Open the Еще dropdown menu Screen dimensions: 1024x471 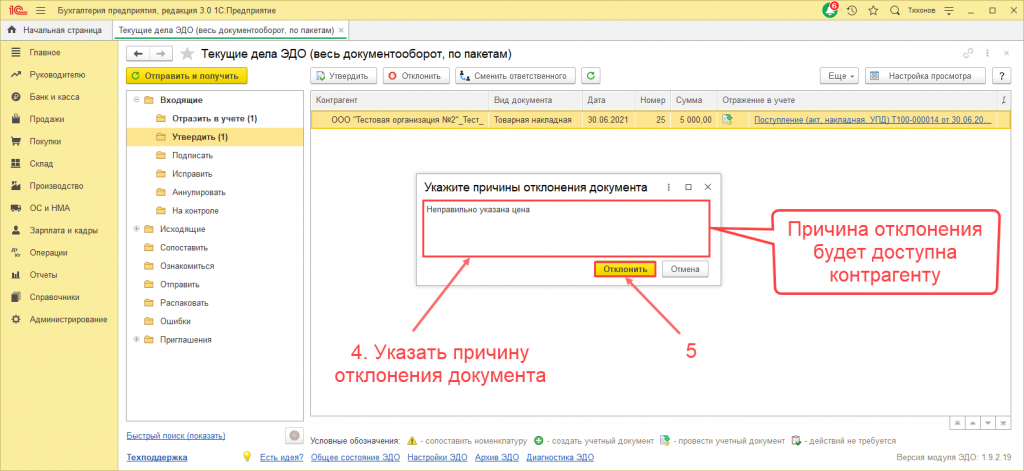tap(839, 76)
